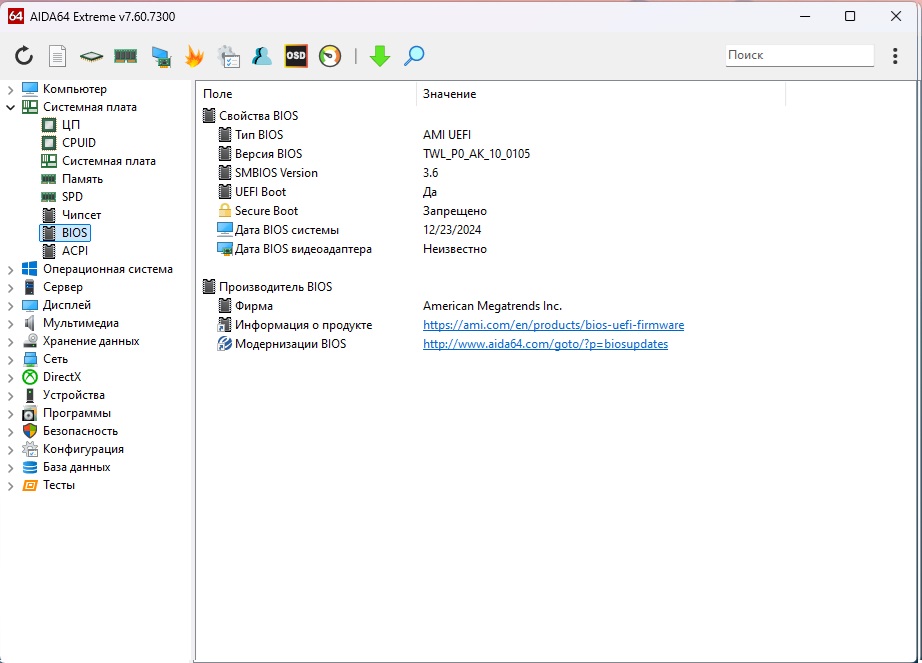Click the DirectX Xbox icon
This screenshot has height=663, width=922.
(x=29, y=377)
